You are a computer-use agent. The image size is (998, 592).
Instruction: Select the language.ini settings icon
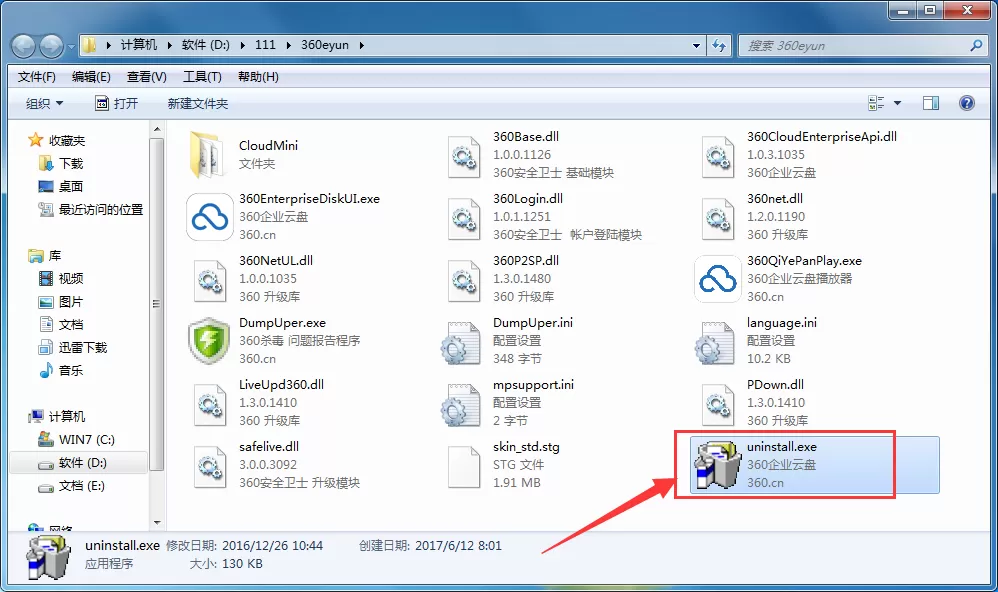714,342
